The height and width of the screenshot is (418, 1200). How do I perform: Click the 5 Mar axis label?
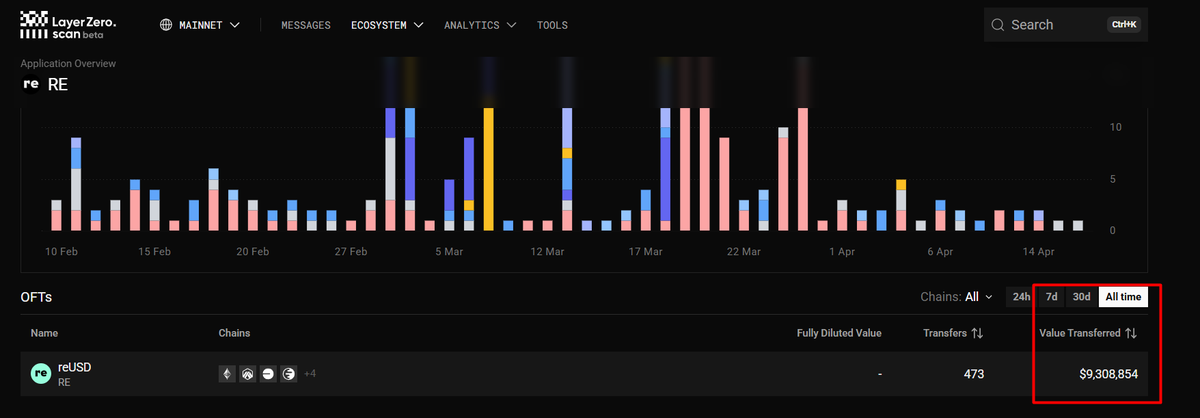(449, 252)
